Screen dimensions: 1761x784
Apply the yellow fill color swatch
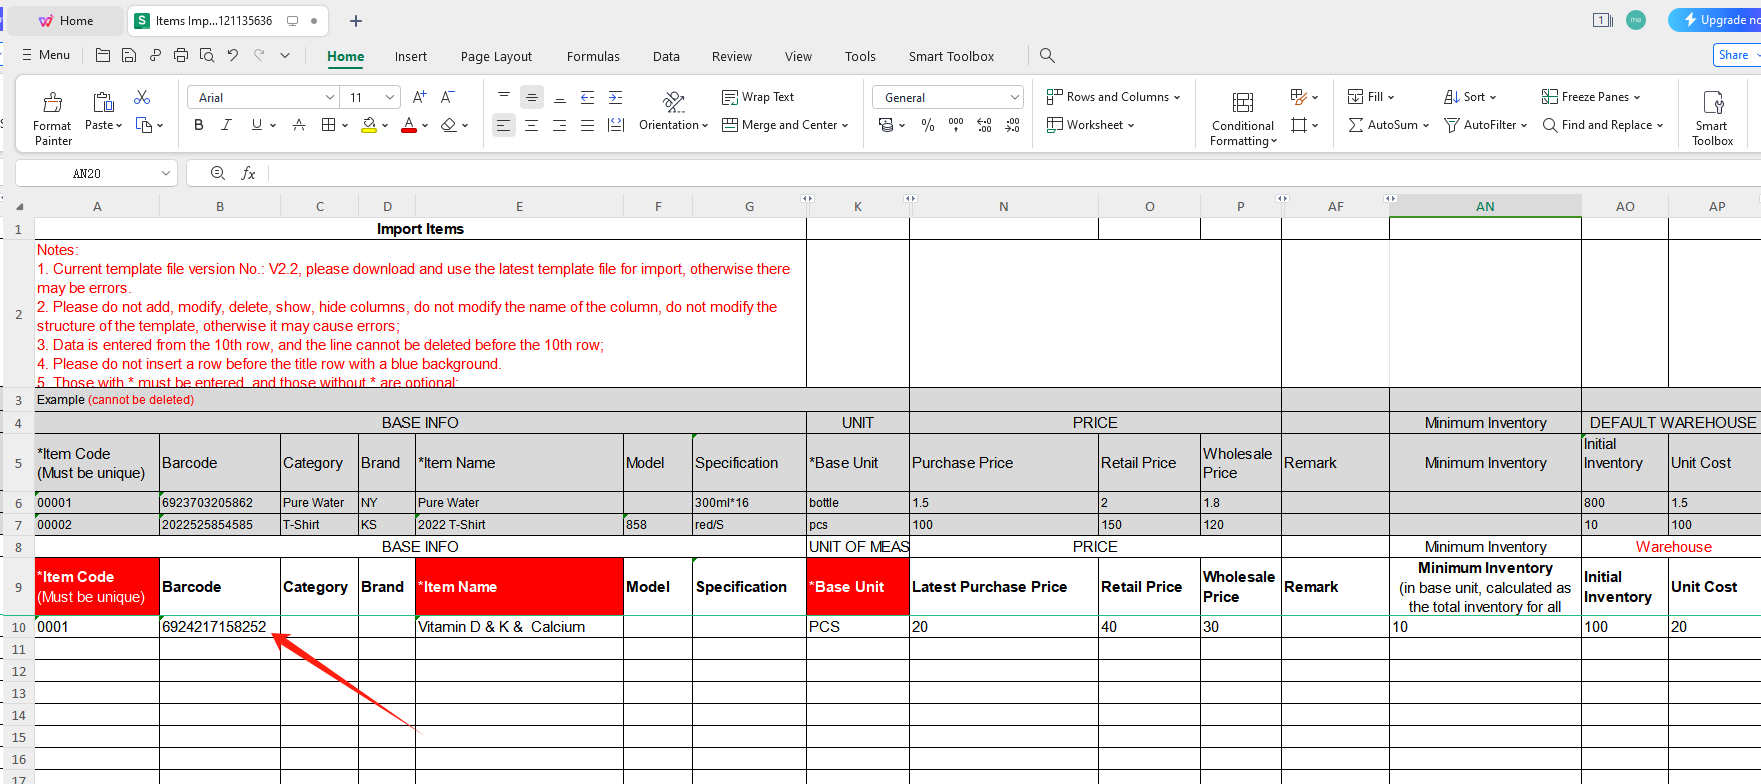coord(369,125)
